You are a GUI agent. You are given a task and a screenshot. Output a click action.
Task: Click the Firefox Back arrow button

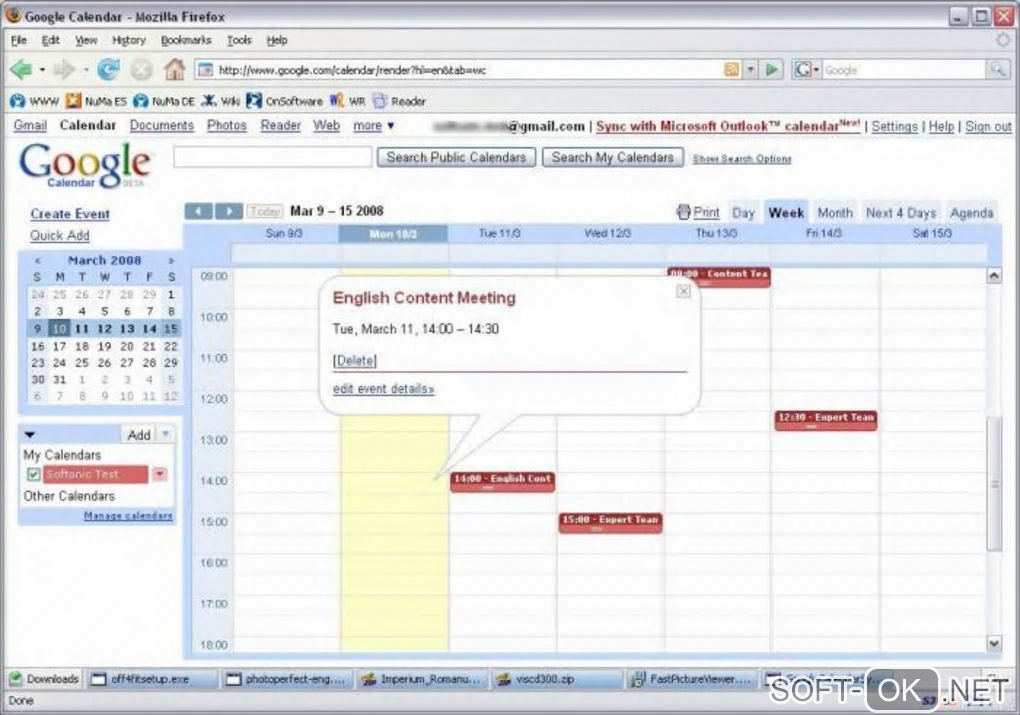point(21,69)
